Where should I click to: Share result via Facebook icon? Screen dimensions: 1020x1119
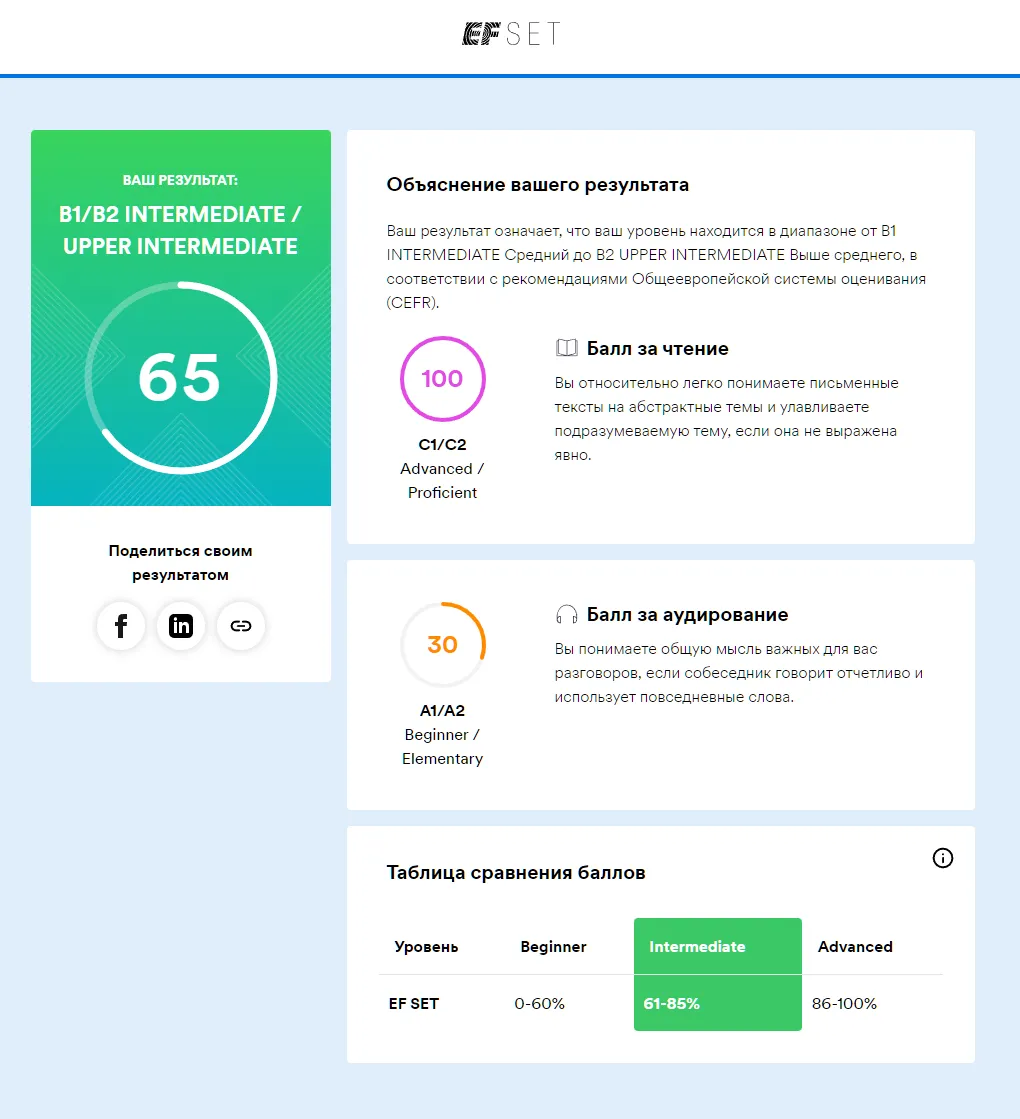pos(121,626)
